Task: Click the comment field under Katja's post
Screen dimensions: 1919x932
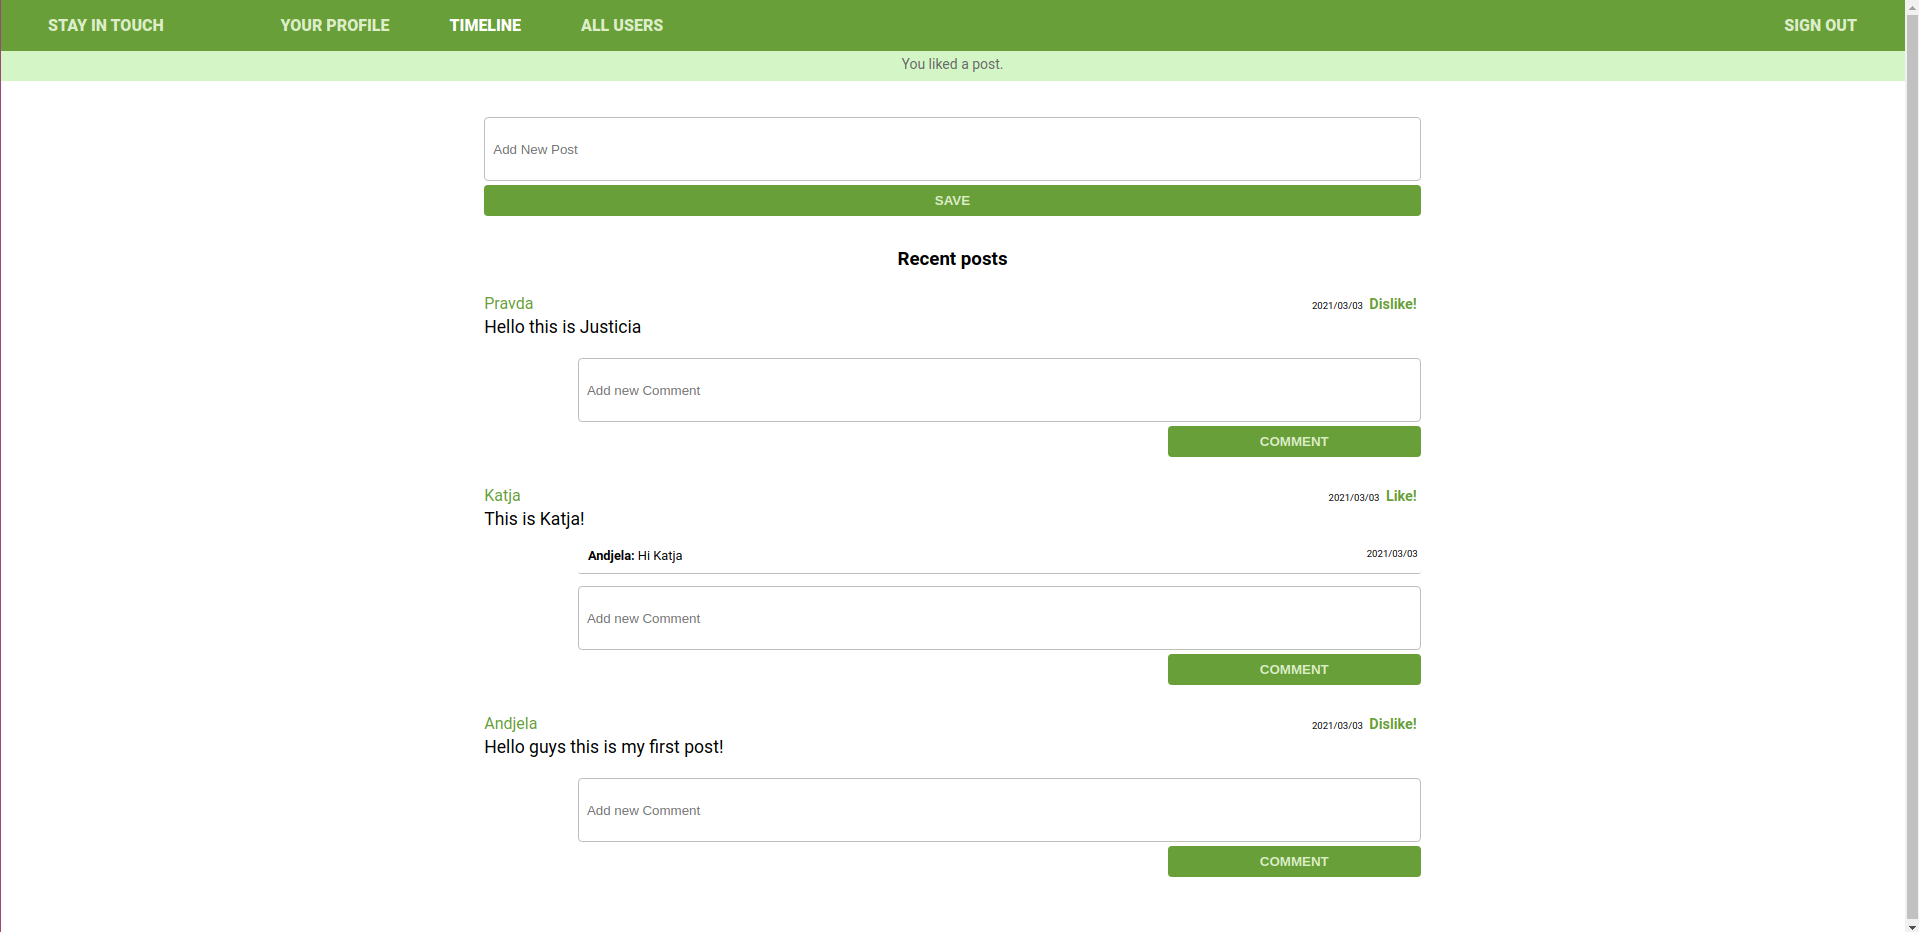Action: coord(998,618)
